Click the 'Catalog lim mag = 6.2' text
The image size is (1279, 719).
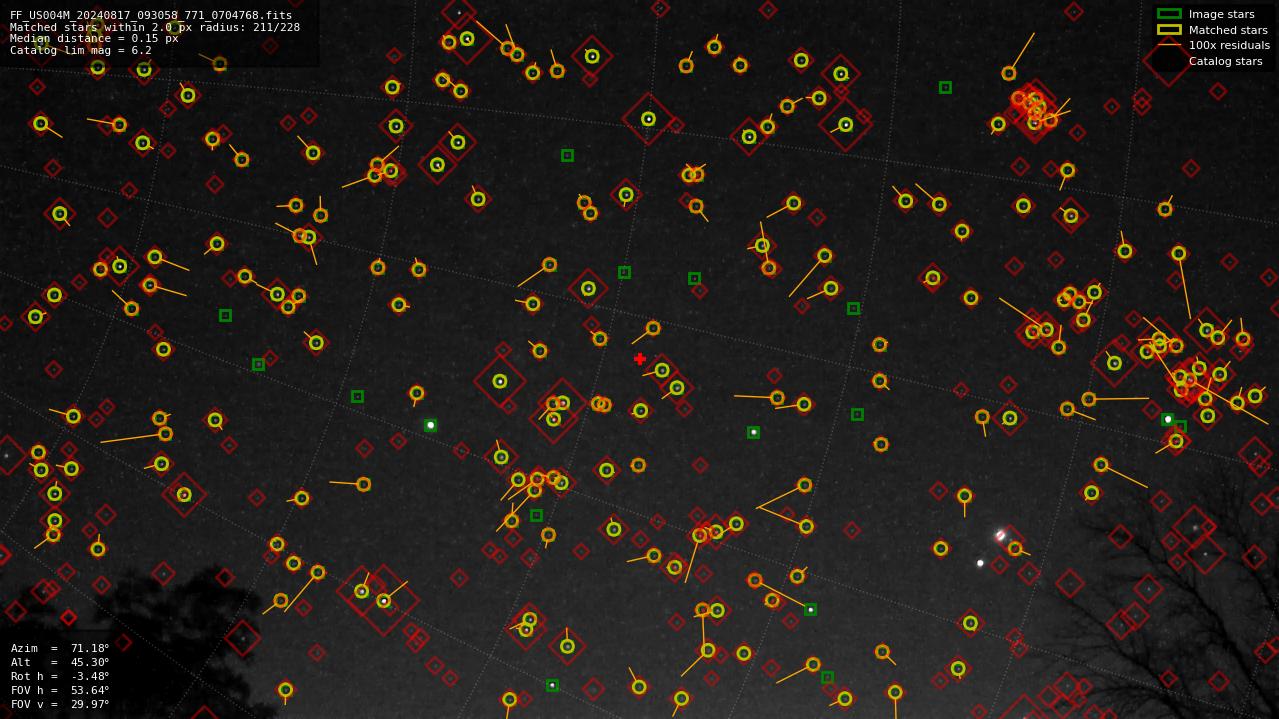[81, 50]
